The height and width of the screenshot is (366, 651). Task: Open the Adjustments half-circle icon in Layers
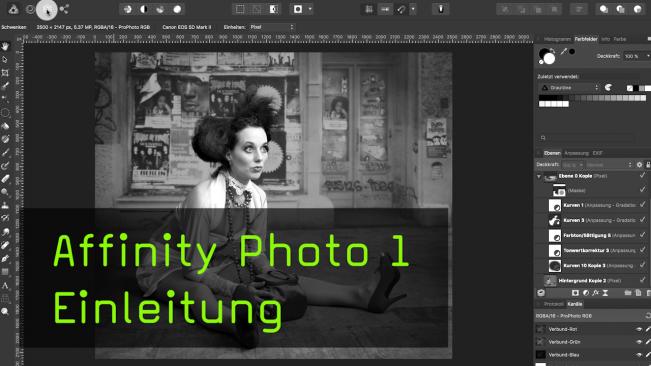[585, 293]
